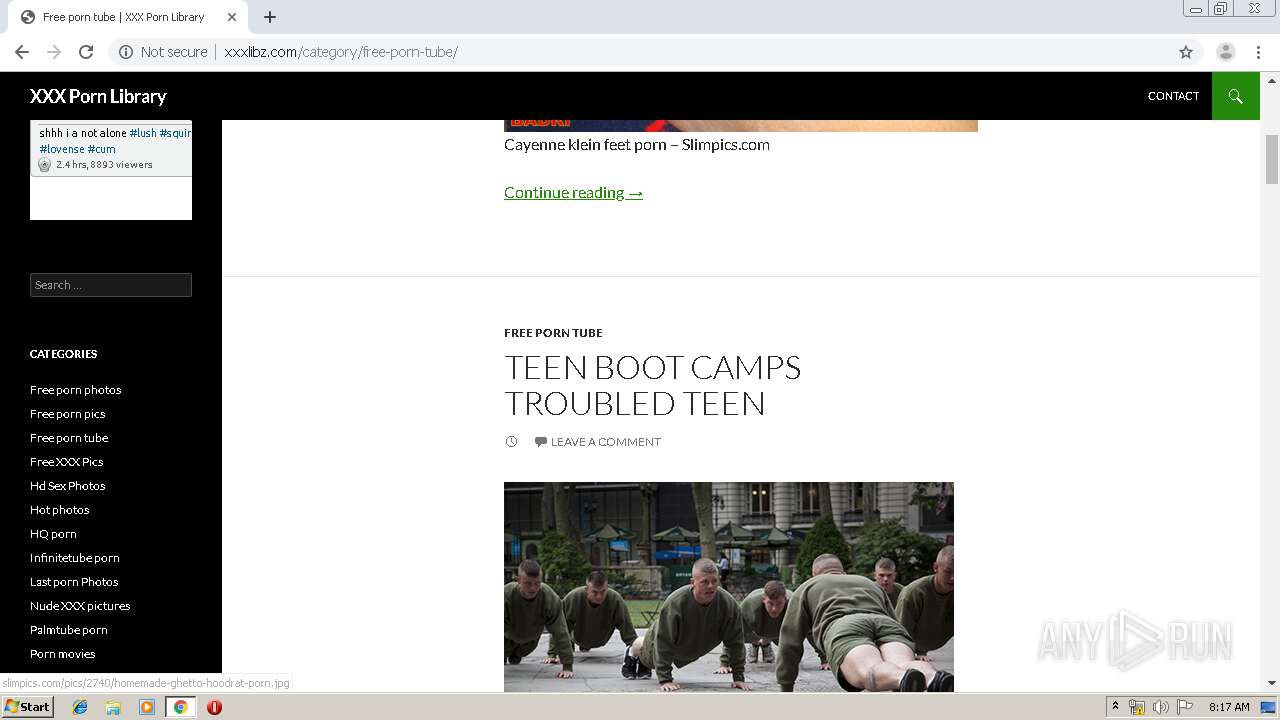Open Action Center flag icon
This screenshot has height=720, width=1280.
[1185, 707]
